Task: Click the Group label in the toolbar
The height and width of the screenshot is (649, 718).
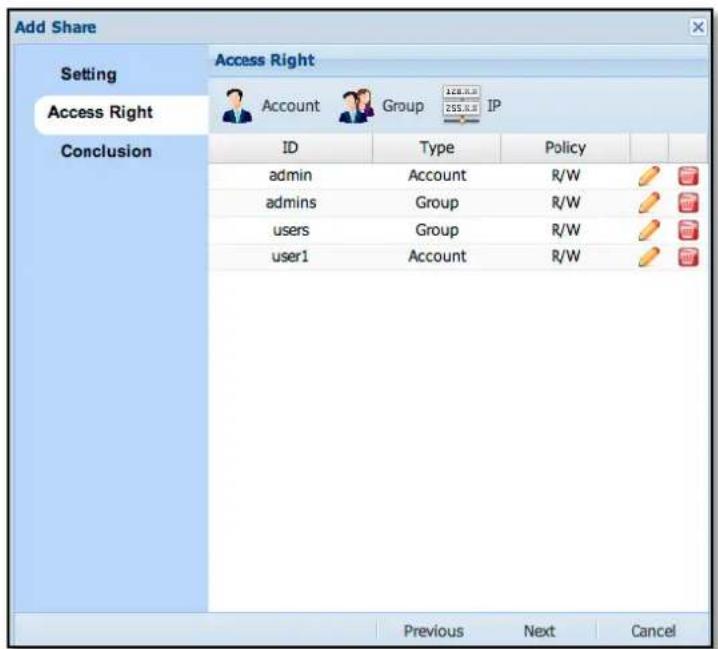Action: [x=403, y=106]
